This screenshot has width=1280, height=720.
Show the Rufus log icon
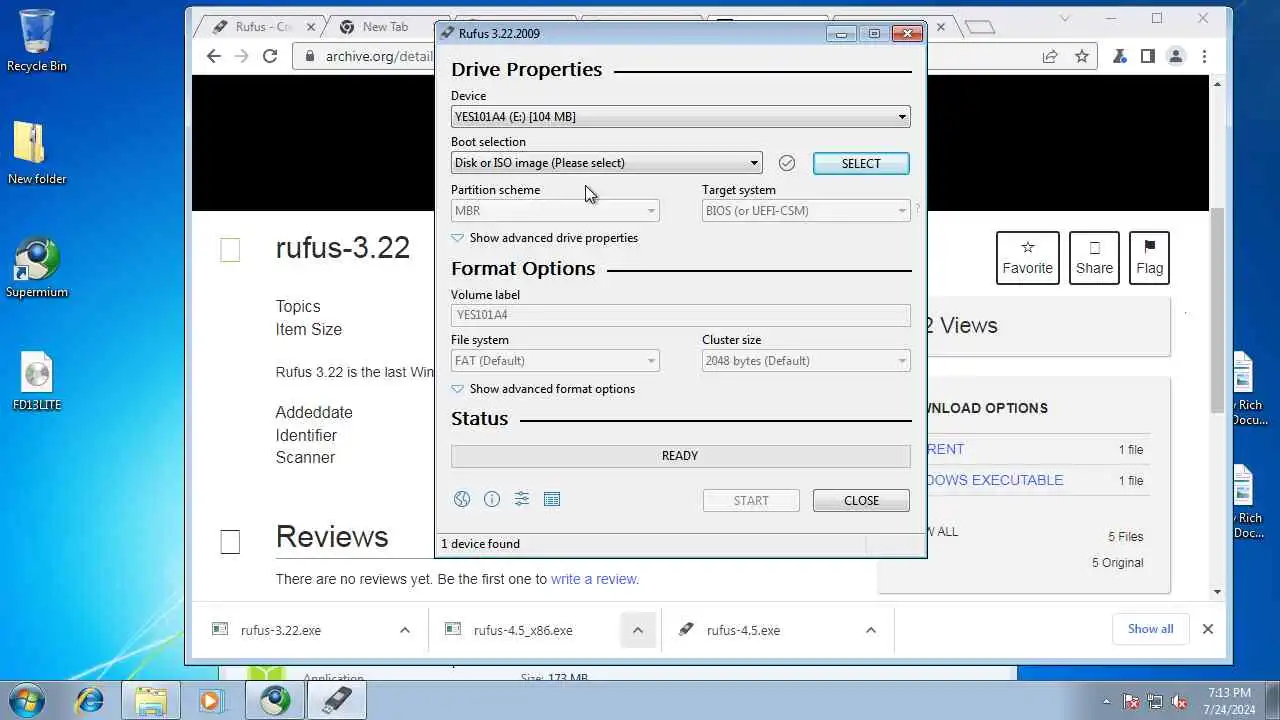[x=552, y=499]
